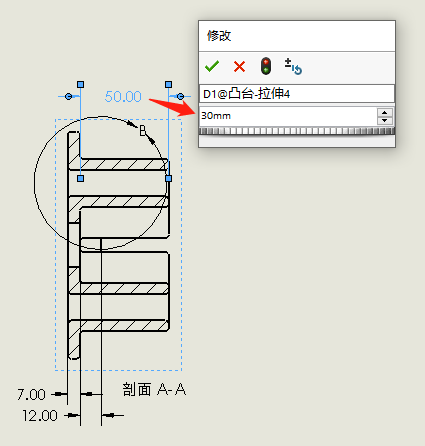Click the thumbwheel slider under the value field
425x446 pixels.
(x=297, y=131)
